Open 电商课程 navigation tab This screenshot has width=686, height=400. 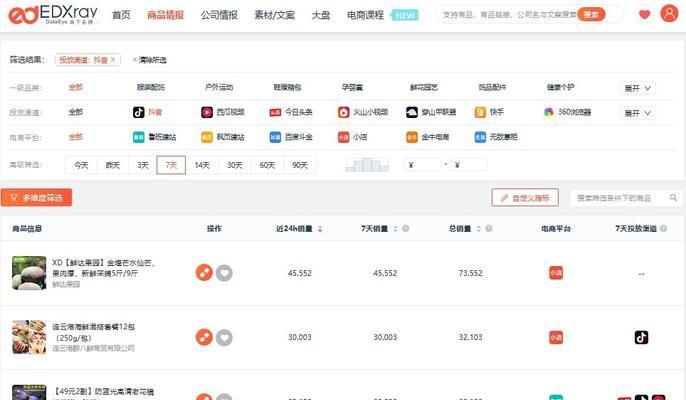(365, 15)
